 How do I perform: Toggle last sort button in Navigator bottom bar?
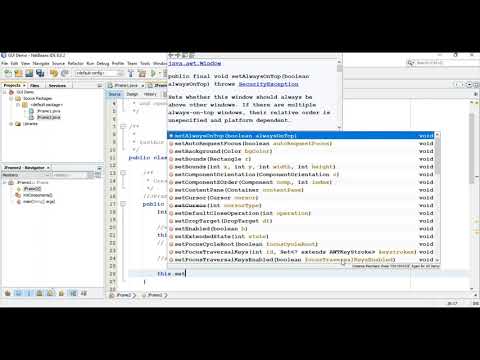pos(83,293)
